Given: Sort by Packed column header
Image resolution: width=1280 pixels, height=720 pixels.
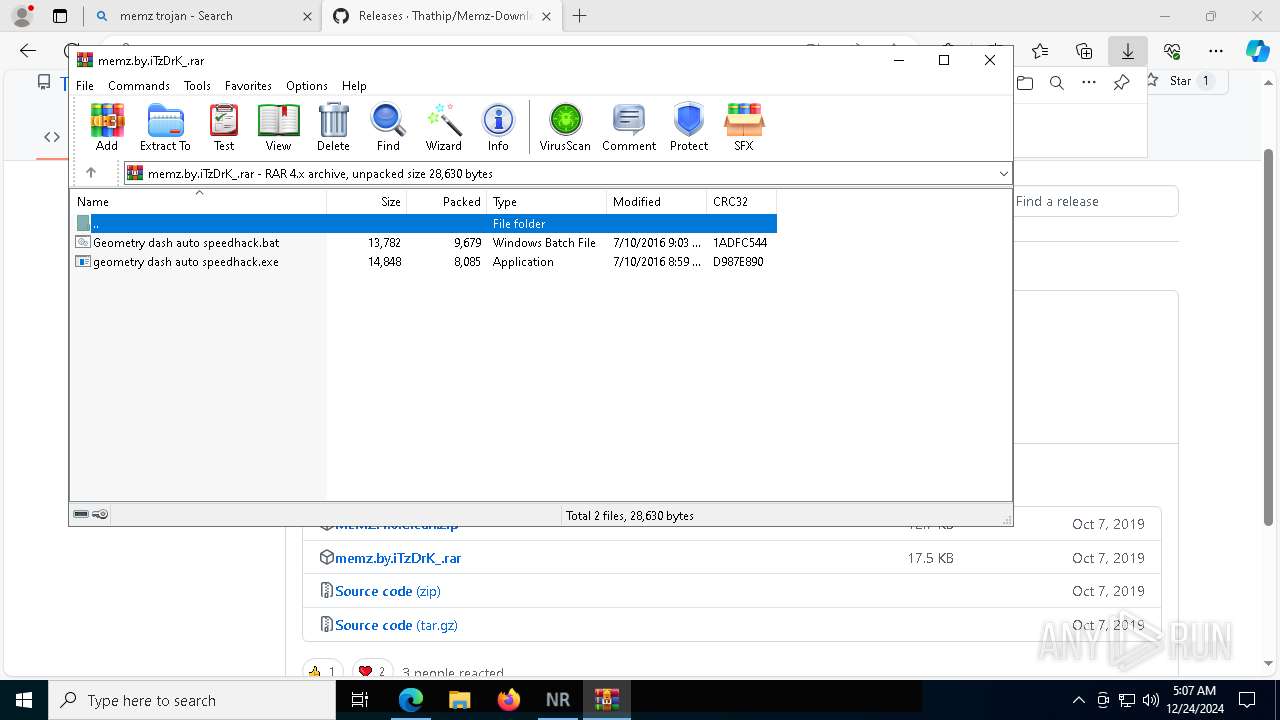Looking at the screenshot, I should 446,201.
